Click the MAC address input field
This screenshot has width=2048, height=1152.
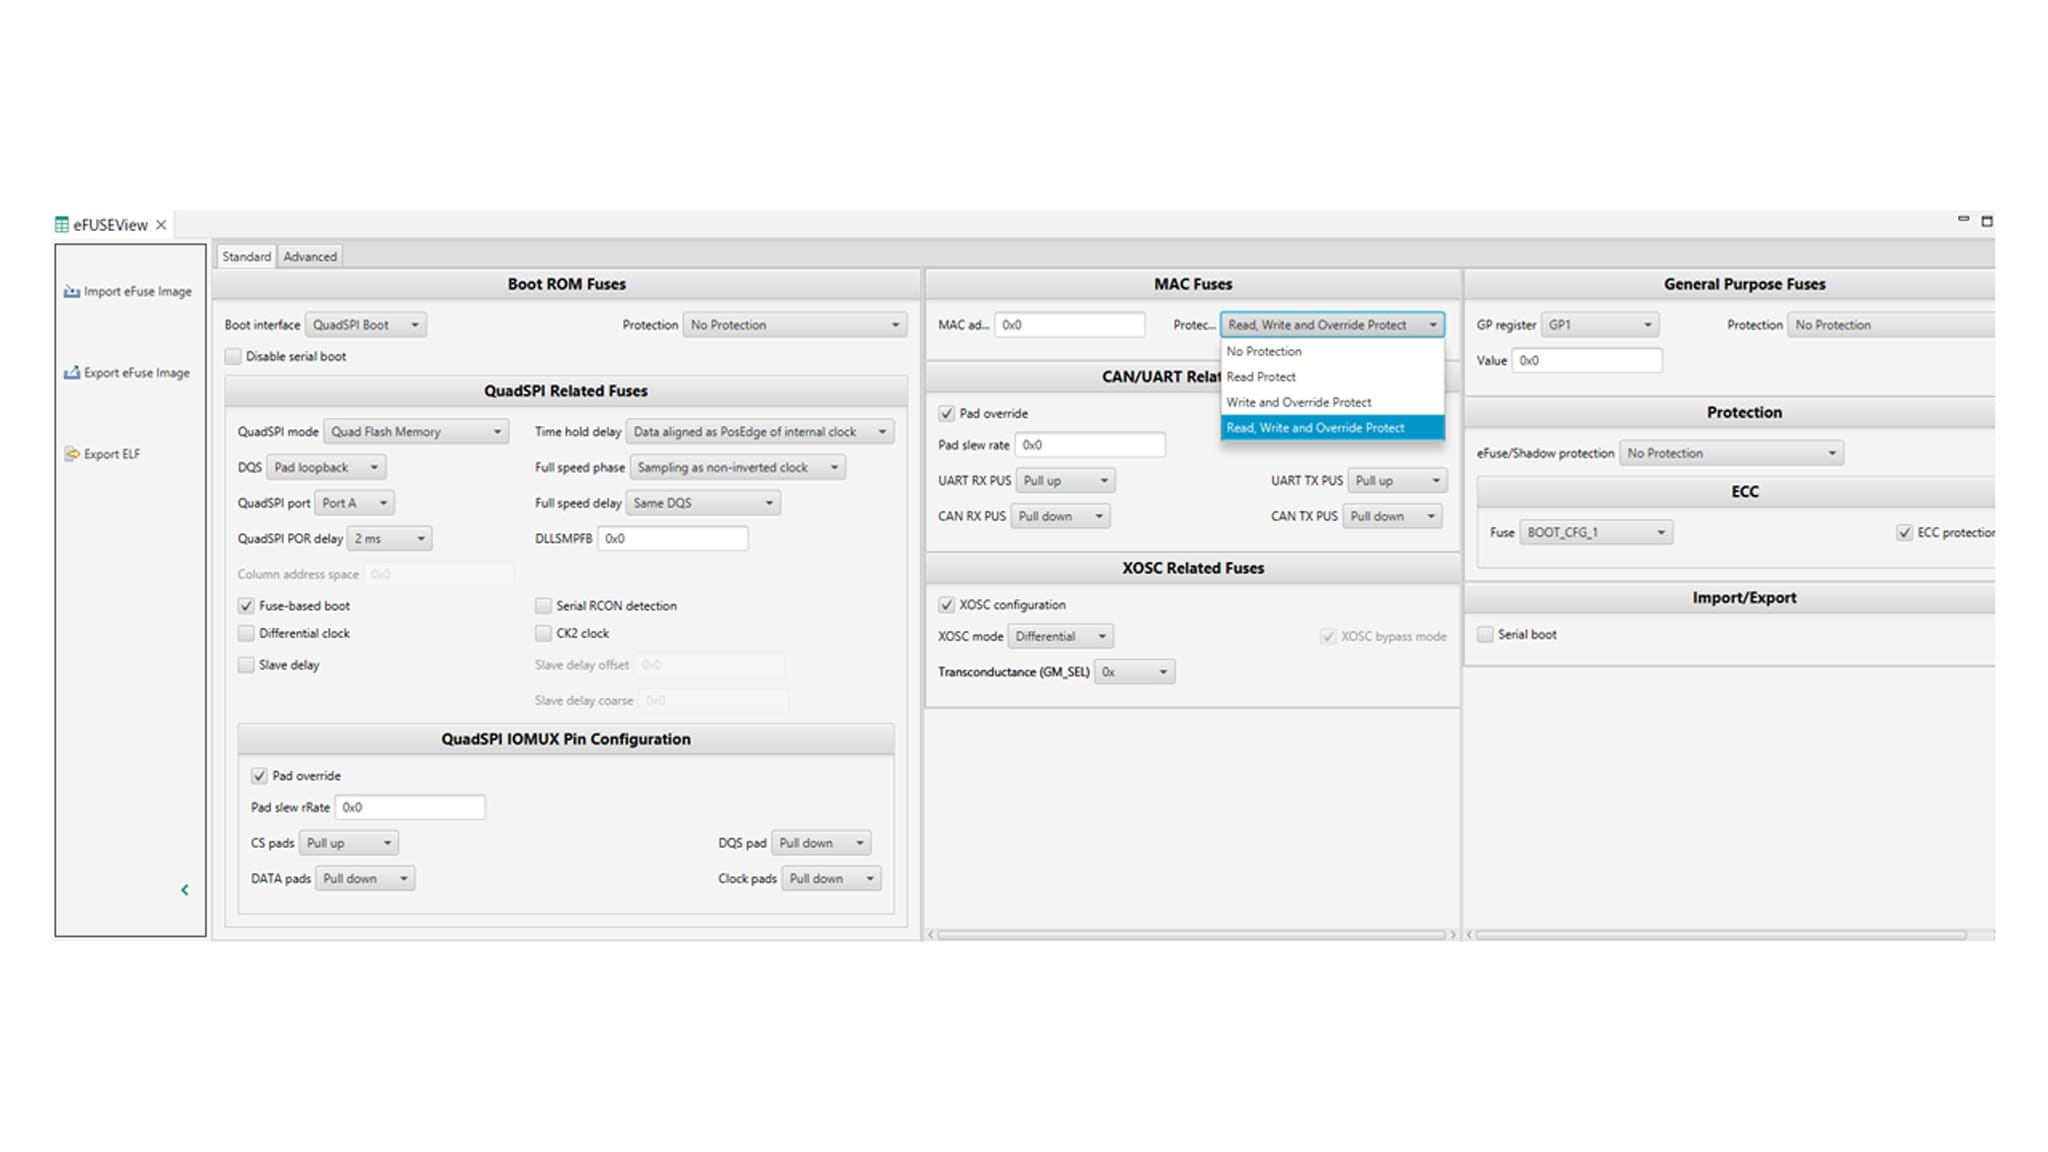(x=1069, y=325)
